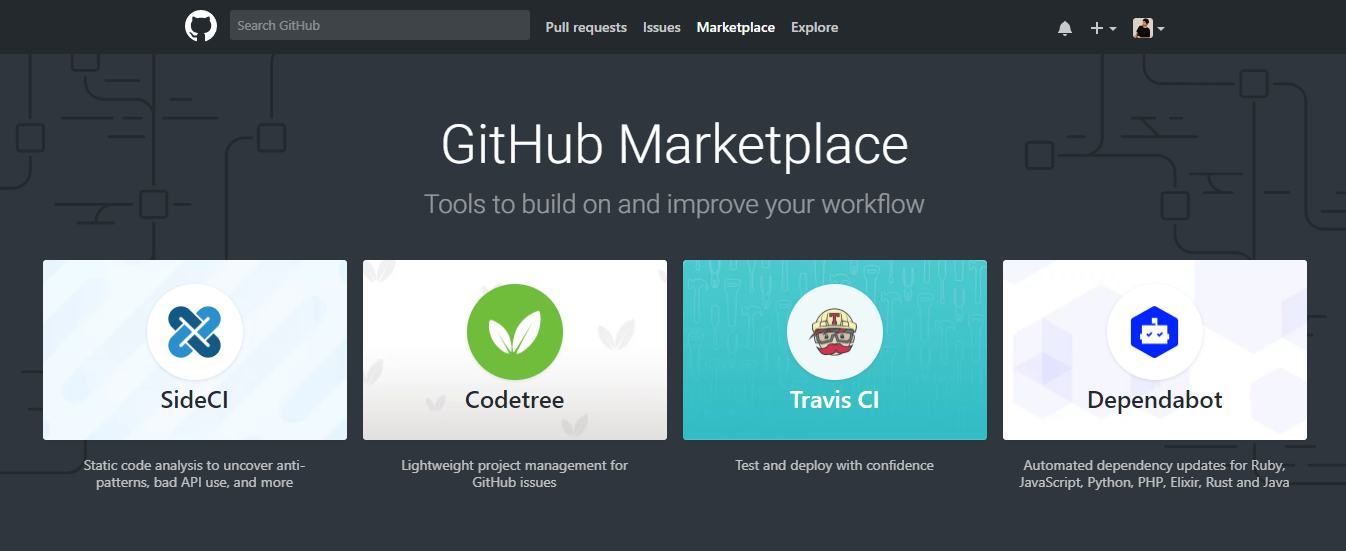Click the SideCI logo icon
Image resolution: width=1346 pixels, height=551 pixels.
[195, 332]
